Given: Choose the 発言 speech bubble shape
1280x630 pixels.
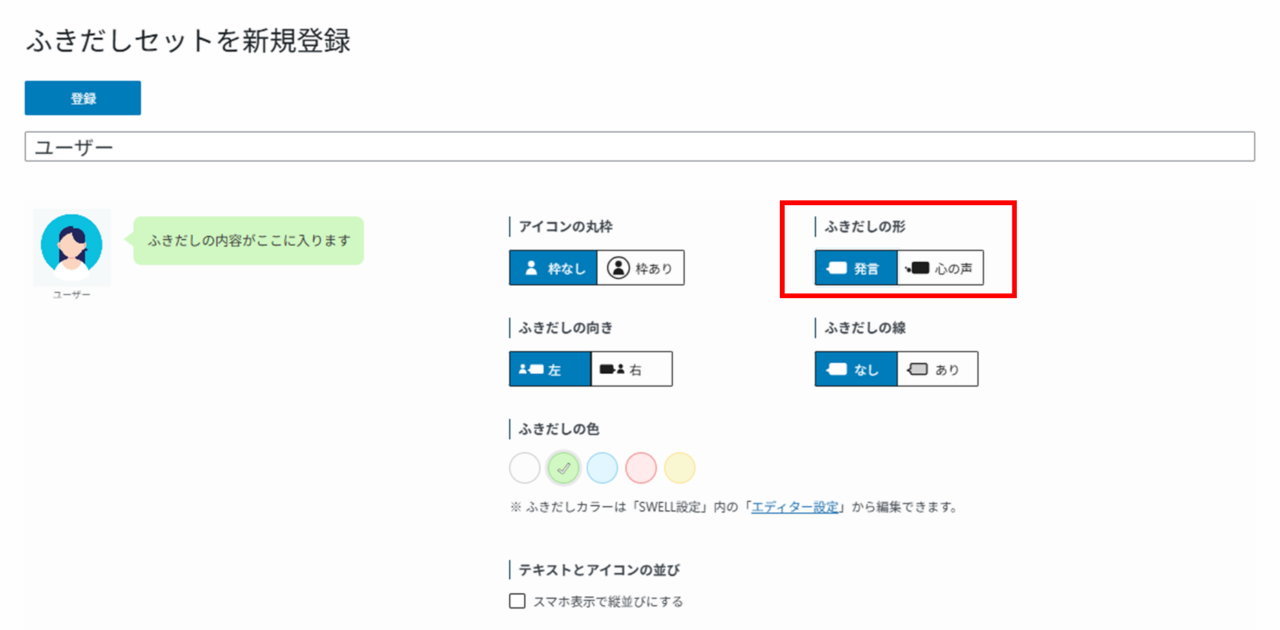Looking at the screenshot, I should pos(856,268).
